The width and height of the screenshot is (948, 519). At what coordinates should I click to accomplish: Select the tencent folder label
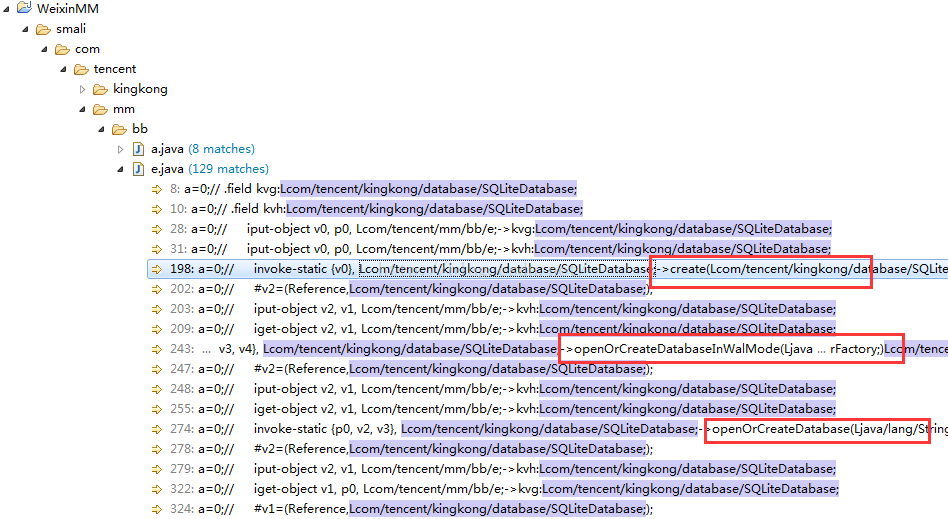point(115,69)
